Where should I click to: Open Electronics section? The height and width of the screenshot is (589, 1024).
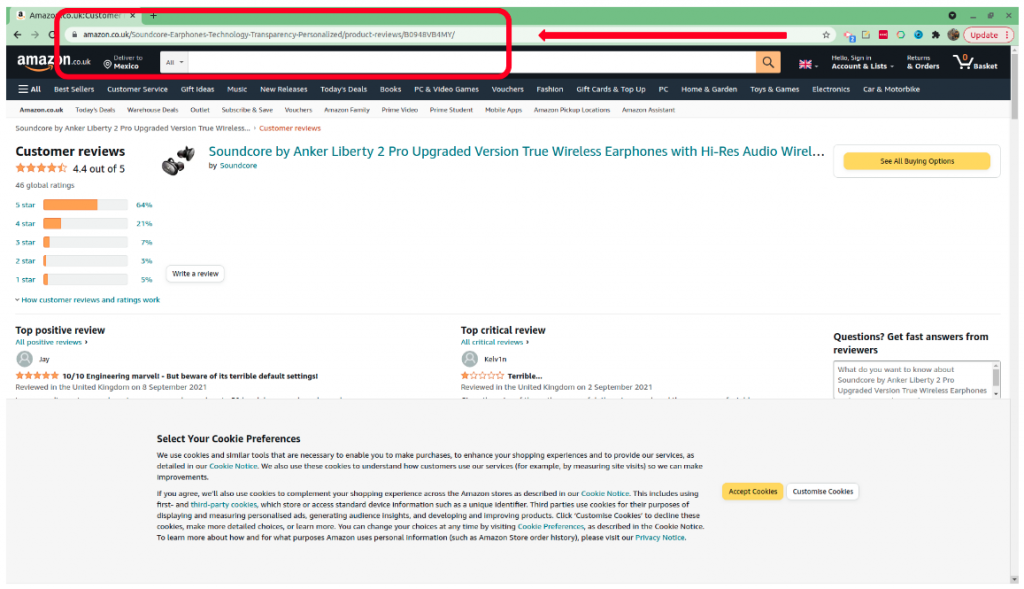click(831, 89)
